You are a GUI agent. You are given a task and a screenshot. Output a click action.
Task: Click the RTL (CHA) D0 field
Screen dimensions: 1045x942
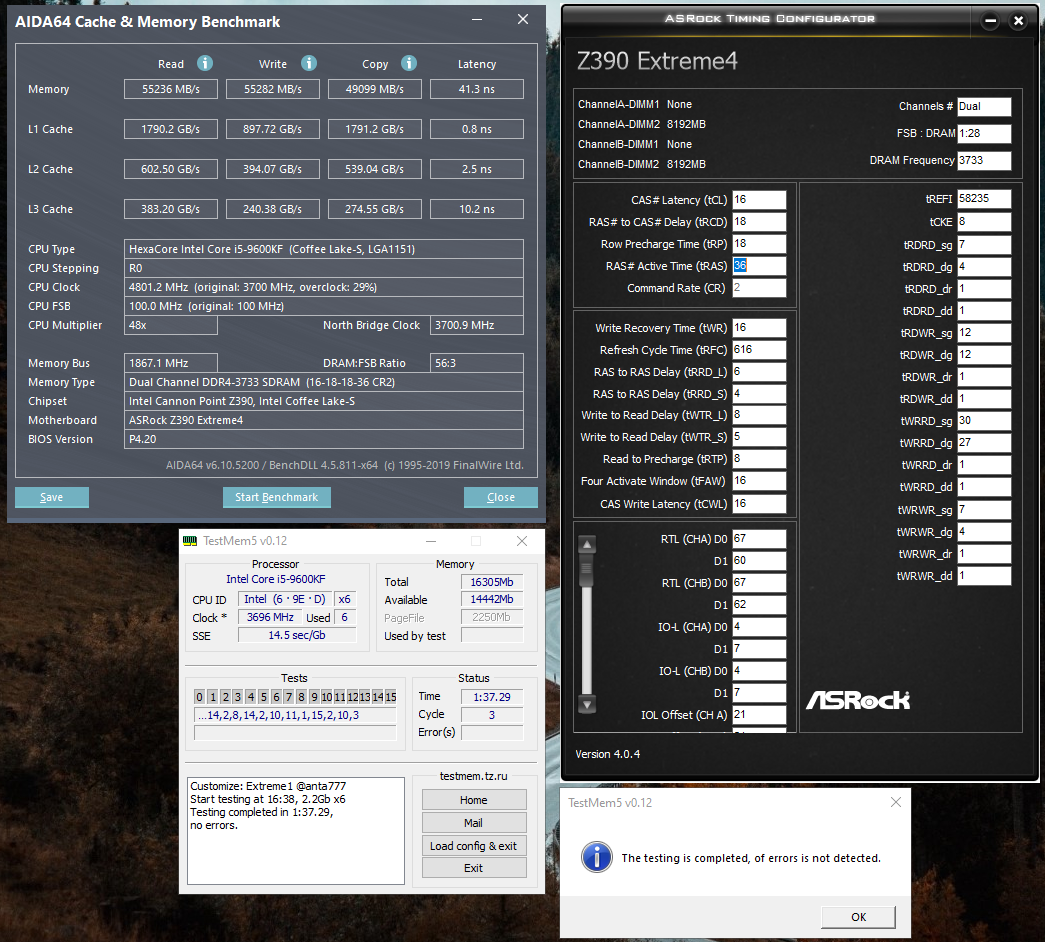759,539
